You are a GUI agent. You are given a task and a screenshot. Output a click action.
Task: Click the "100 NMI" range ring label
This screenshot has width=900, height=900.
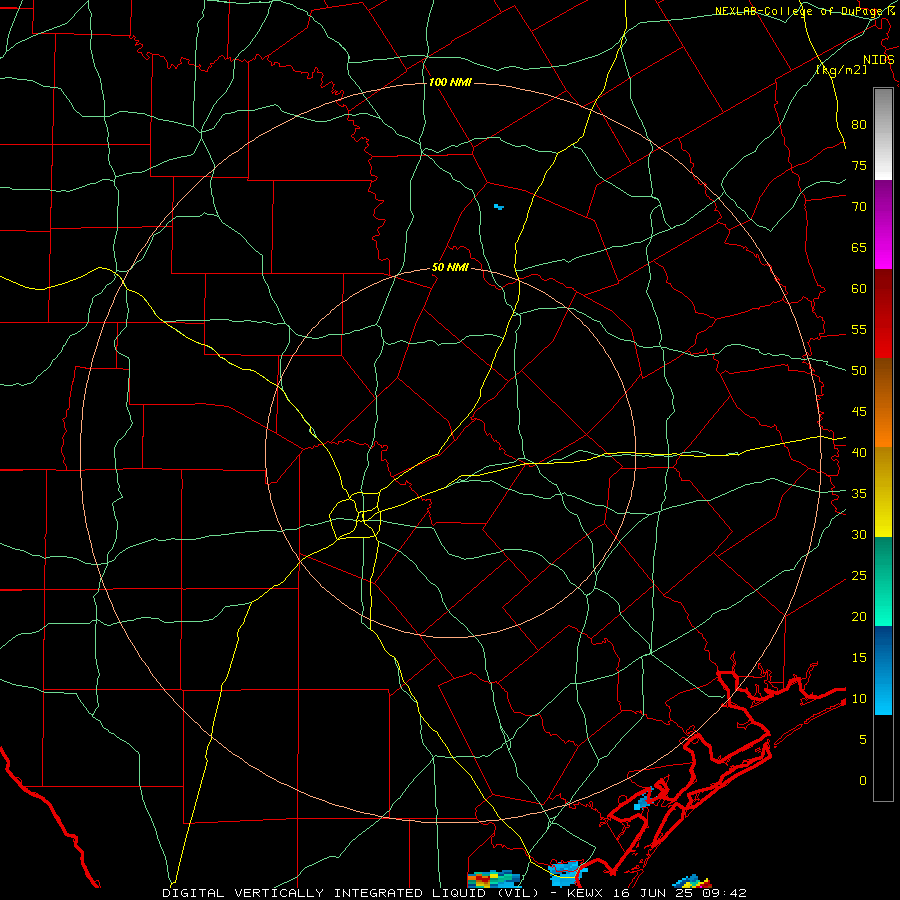pyautogui.click(x=450, y=83)
